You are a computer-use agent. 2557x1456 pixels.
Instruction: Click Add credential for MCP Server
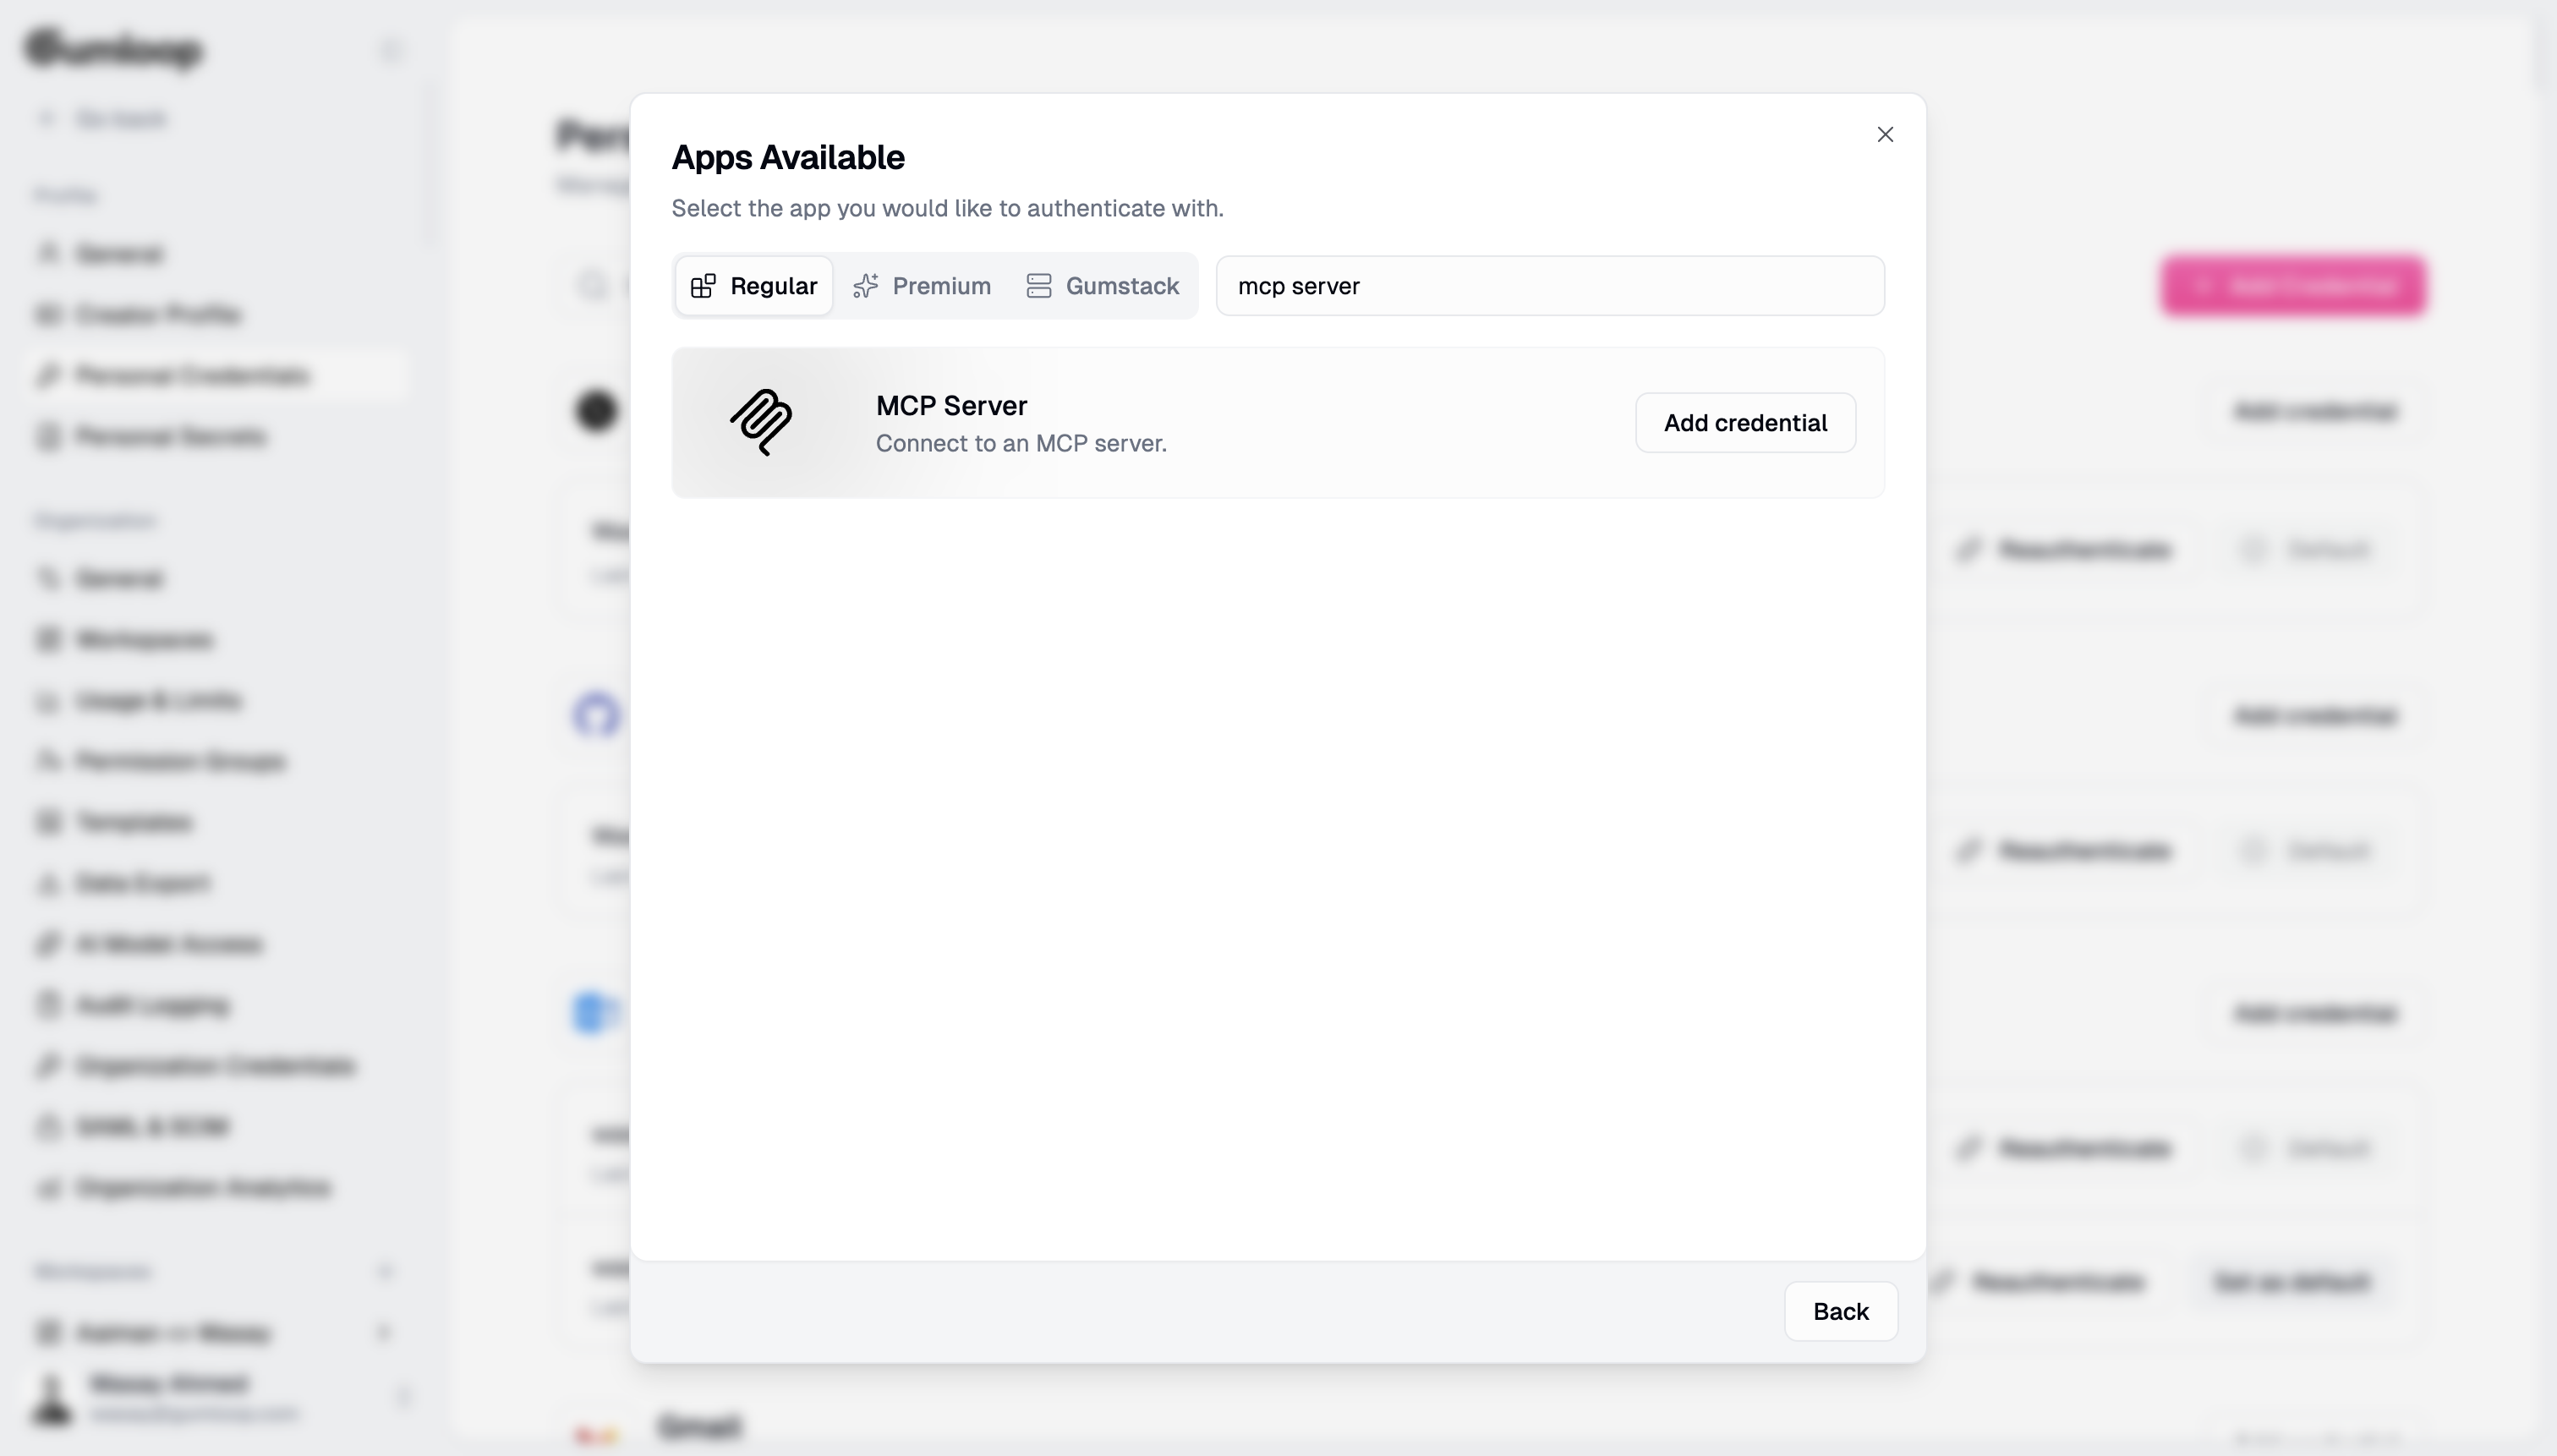[x=1744, y=422]
